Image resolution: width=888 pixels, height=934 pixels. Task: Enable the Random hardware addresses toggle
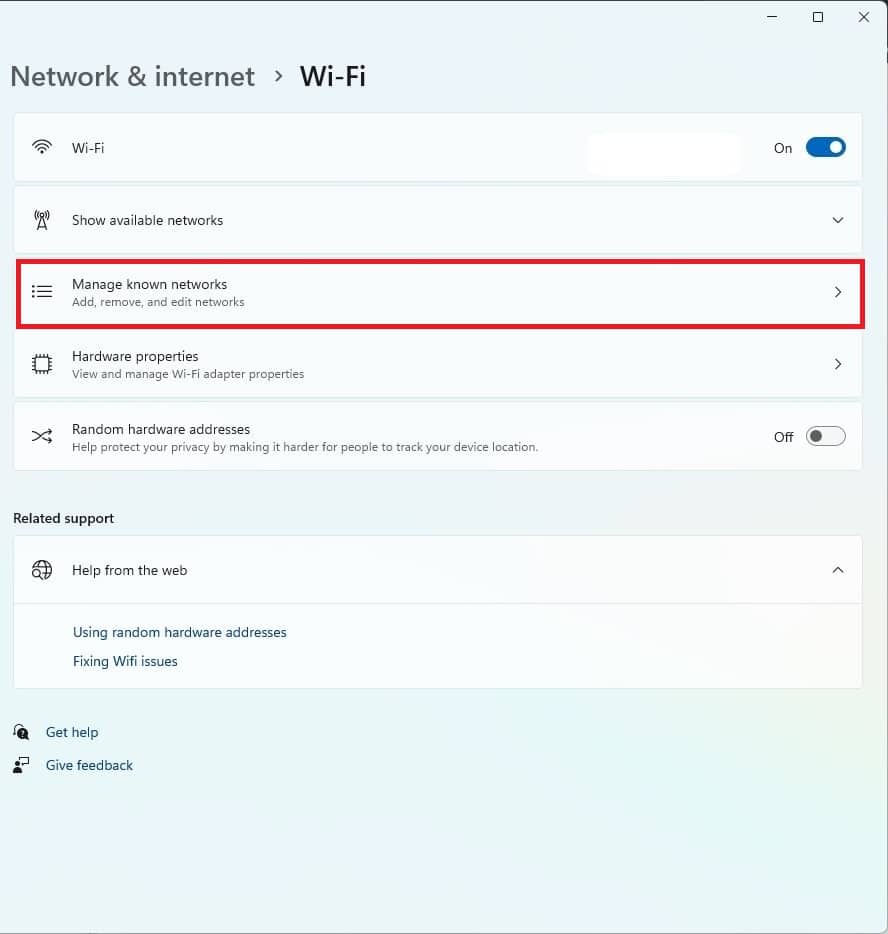[825, 436]
